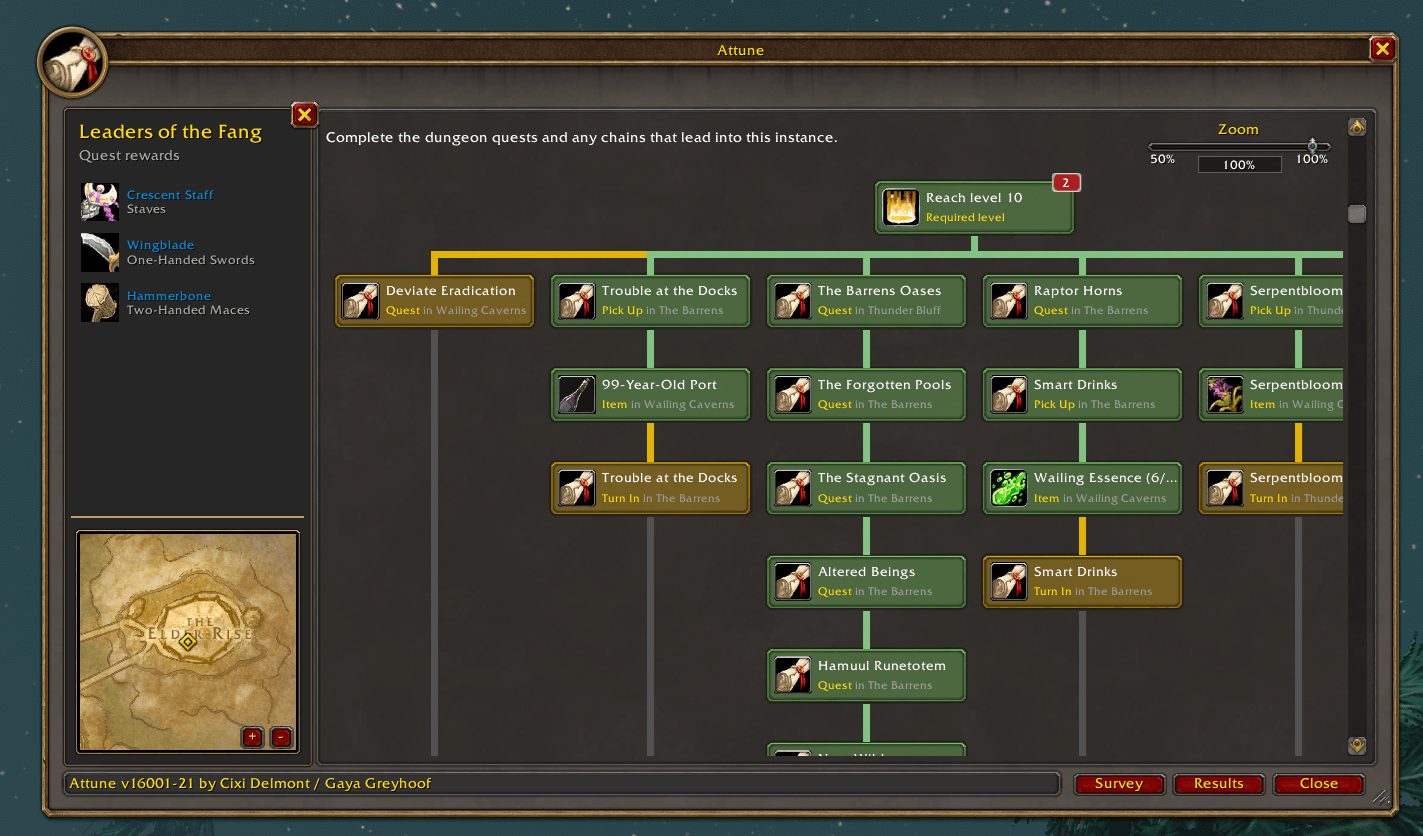Click the 'Two-Handed Maces' text

pos(188,310)
